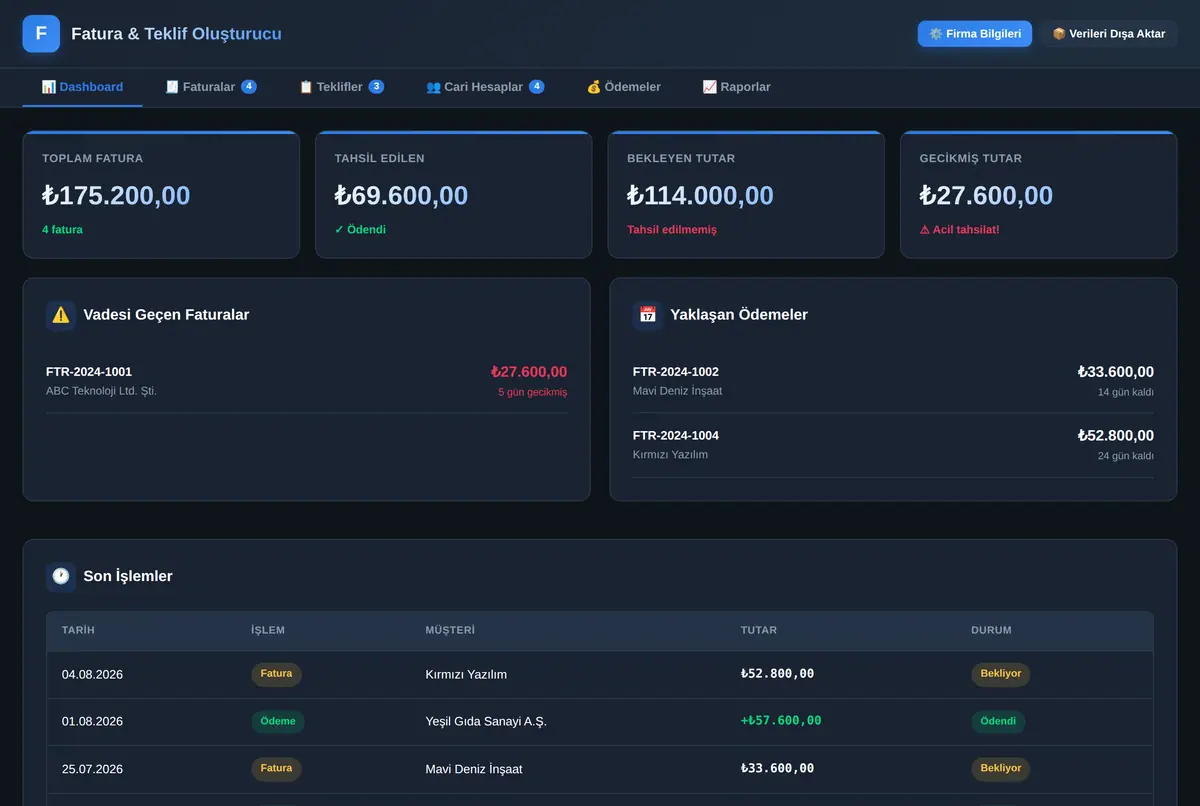The width and height of the screenshot is (1200, 806).
Task: Click the blue F app logo
Action: coord(41,34)
